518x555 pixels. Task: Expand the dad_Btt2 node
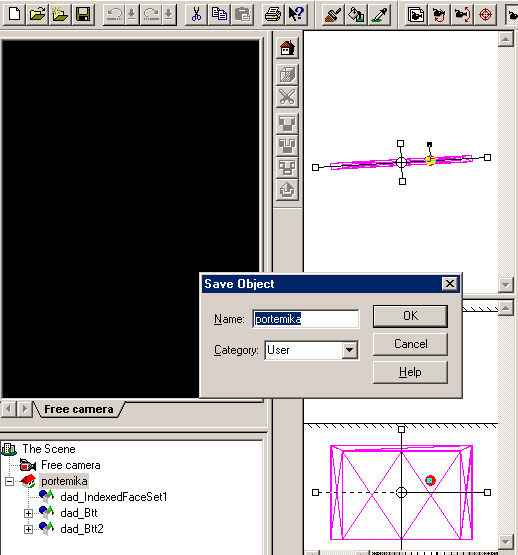point(28,529)
